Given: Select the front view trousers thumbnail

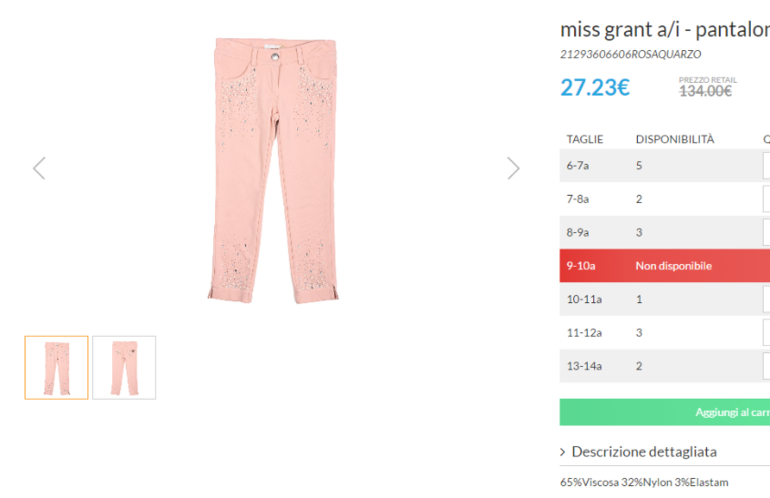Looking at the screenshot, I should 56,368.
